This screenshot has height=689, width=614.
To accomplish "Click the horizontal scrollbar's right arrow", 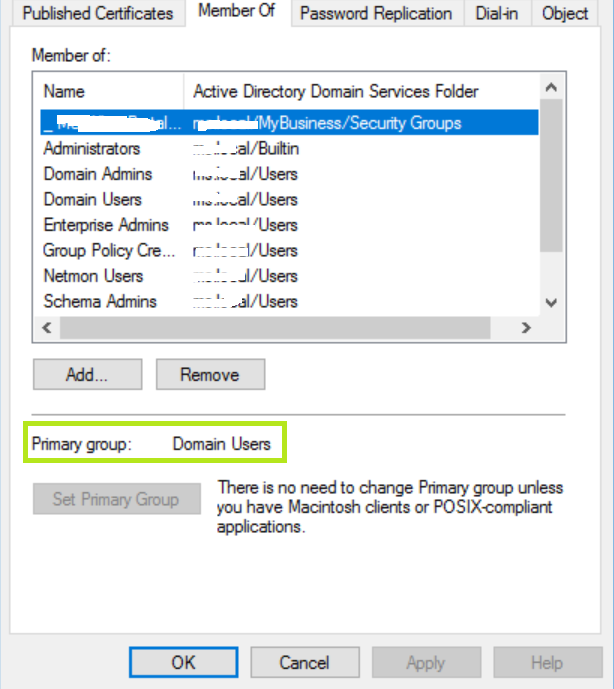I will click(525, 327).
